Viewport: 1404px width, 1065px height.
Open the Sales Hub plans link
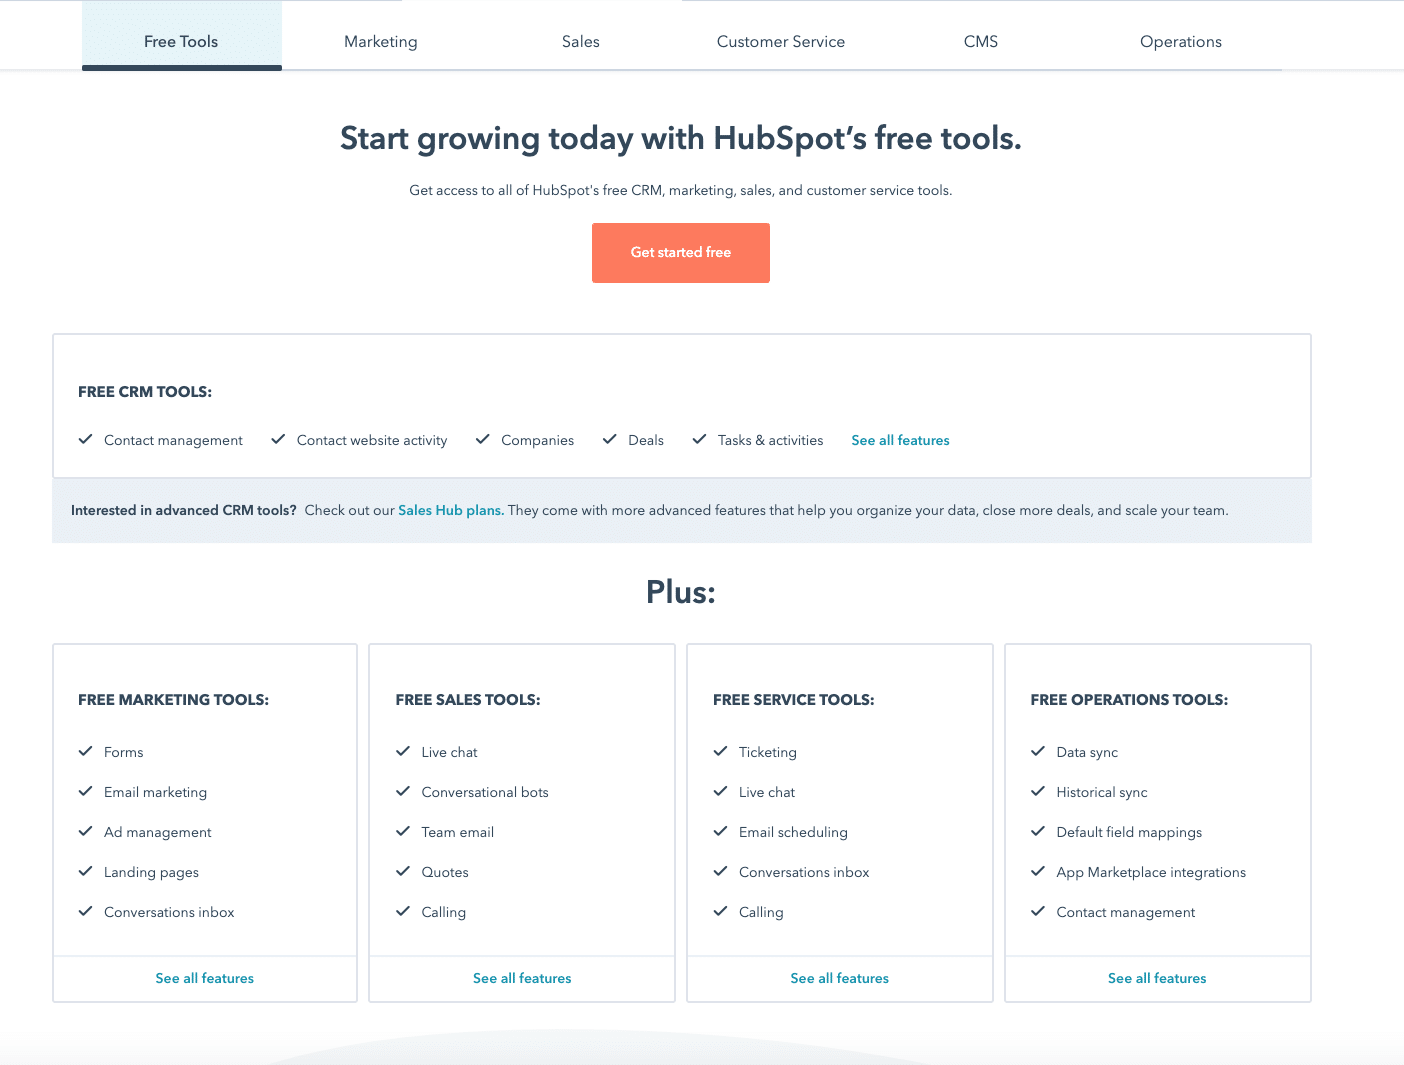tap(450, 510)
